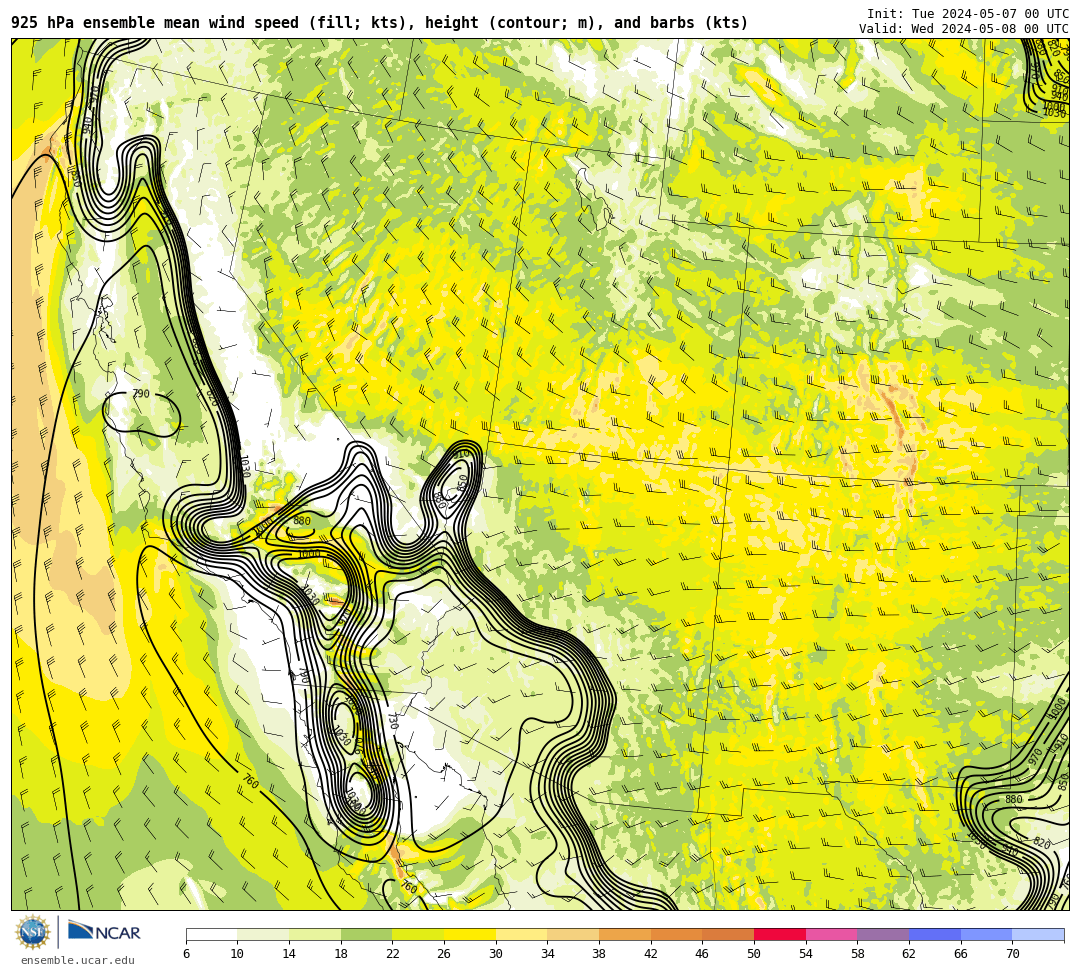
Task: Pick the red 50–54 kts colorbar swatch
Action: point(780,934)
